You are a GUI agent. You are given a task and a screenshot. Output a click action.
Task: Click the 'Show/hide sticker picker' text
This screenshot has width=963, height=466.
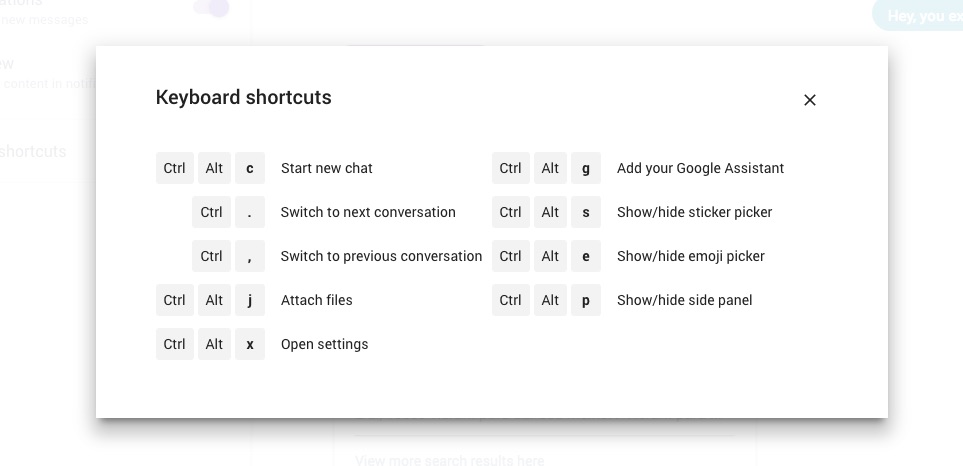[694, 212]
